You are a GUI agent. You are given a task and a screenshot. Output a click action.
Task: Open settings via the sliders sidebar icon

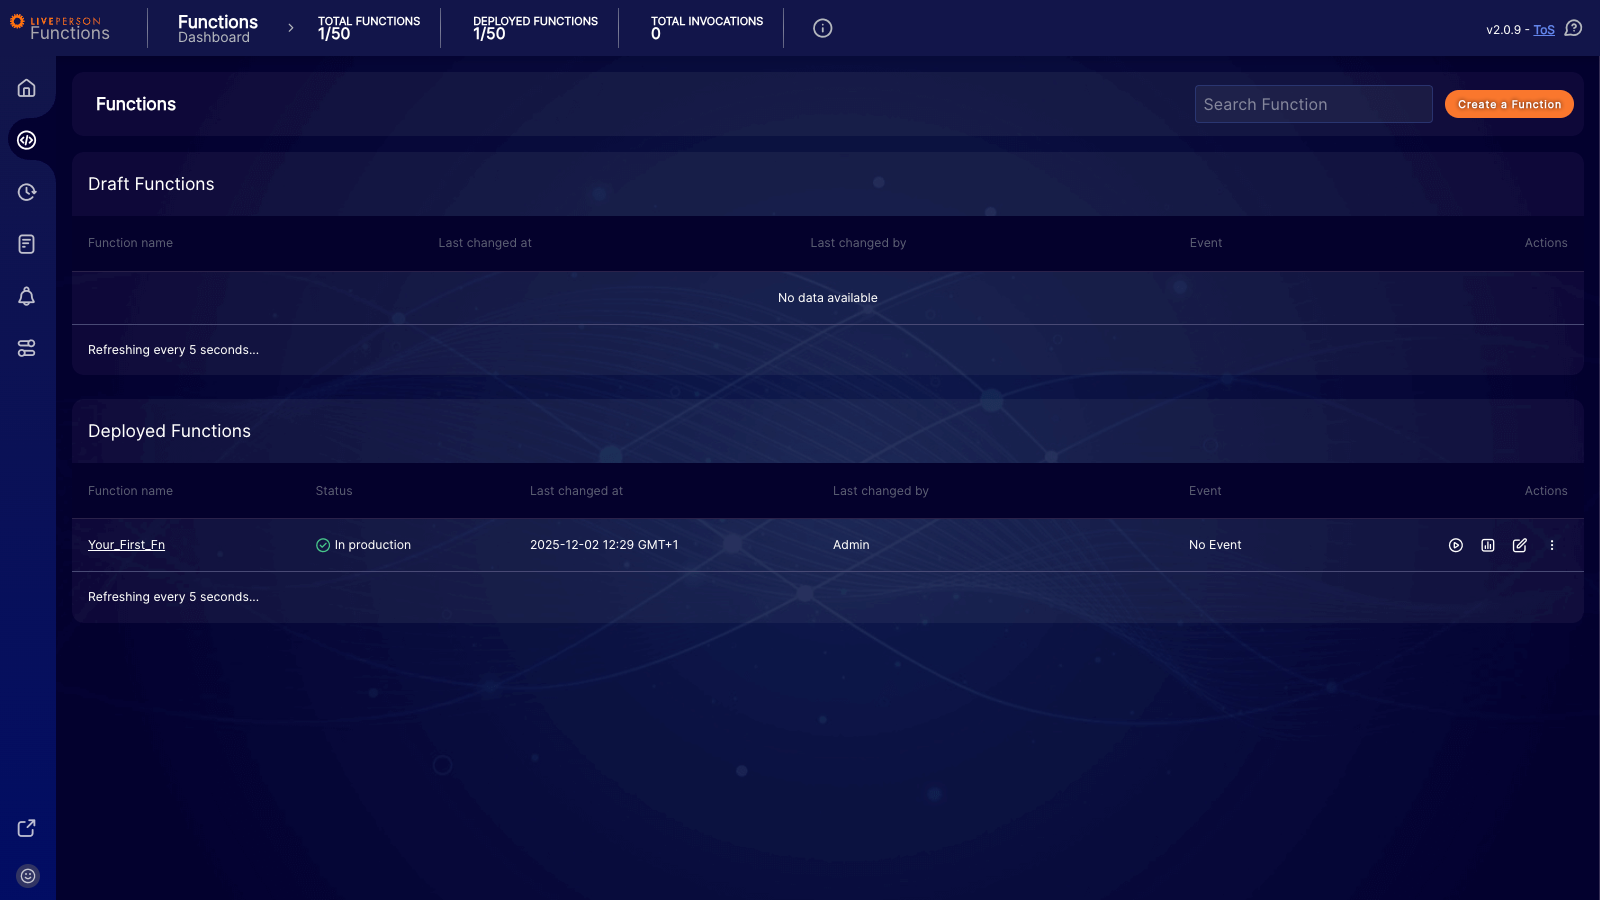[27, 348]
